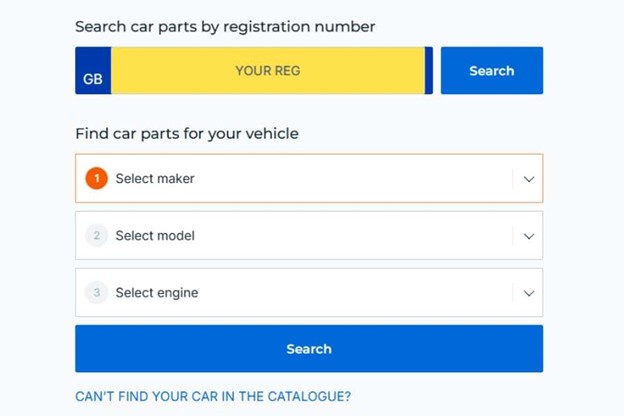Click the orange number 1 step badge
This screenshot has height=416, width=624.
pyautogui.click(x=96, y=179)
